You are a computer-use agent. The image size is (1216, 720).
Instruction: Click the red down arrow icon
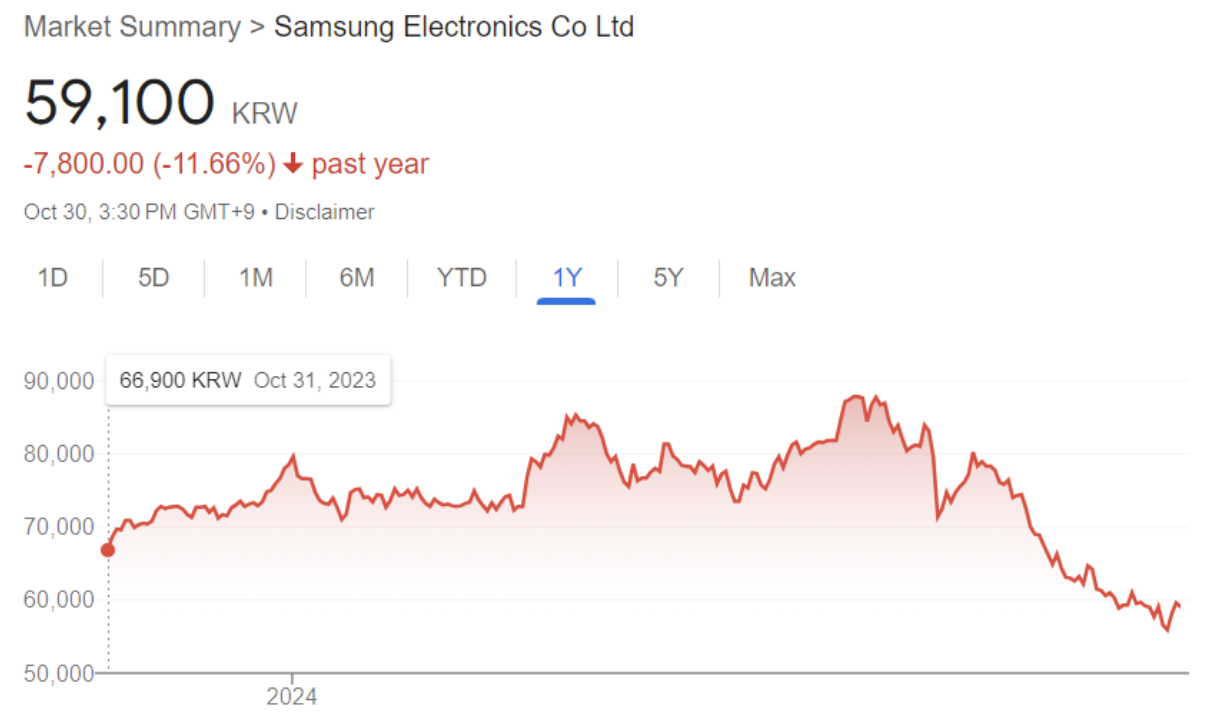(x=293, y=165)
